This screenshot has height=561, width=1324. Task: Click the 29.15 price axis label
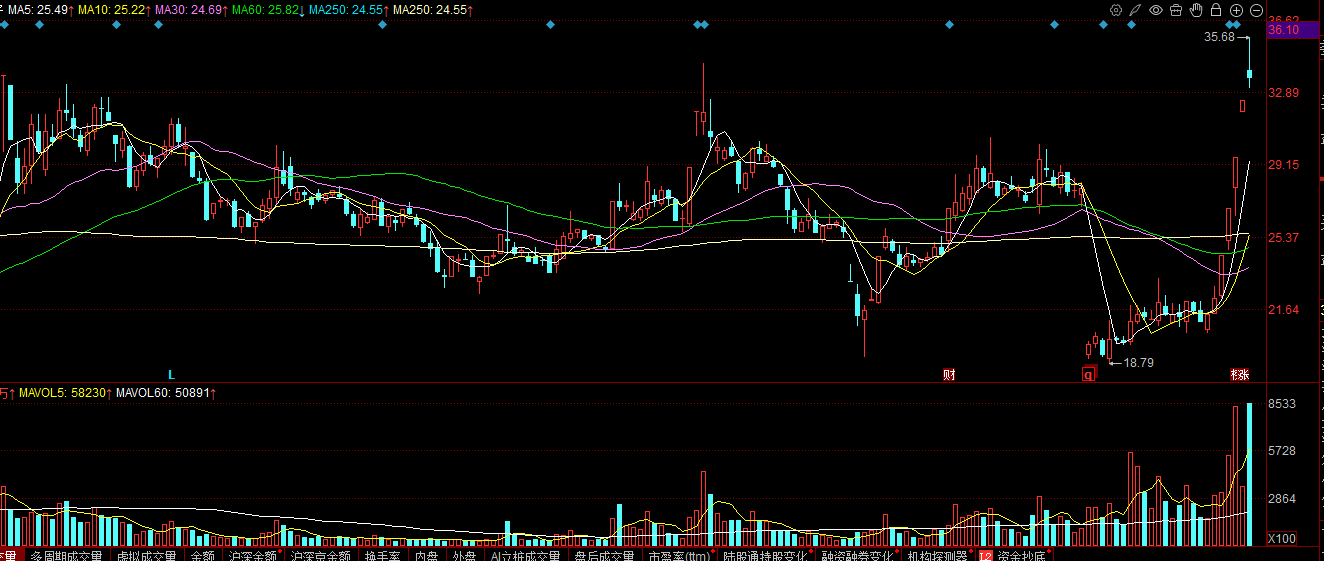pos(1284,165)
